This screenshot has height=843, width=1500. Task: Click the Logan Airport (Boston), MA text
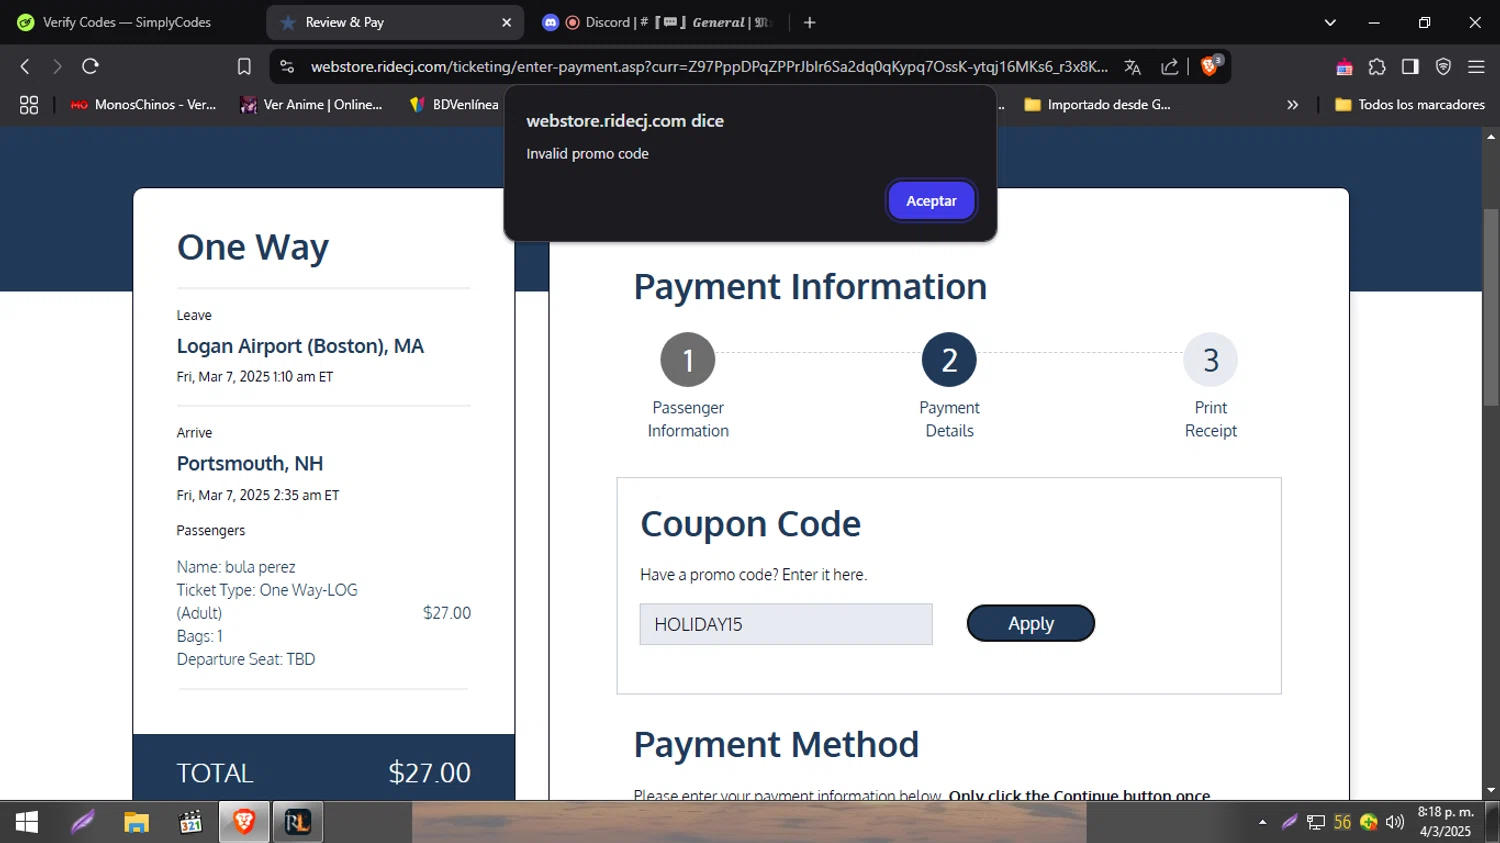tap(300, 346)
